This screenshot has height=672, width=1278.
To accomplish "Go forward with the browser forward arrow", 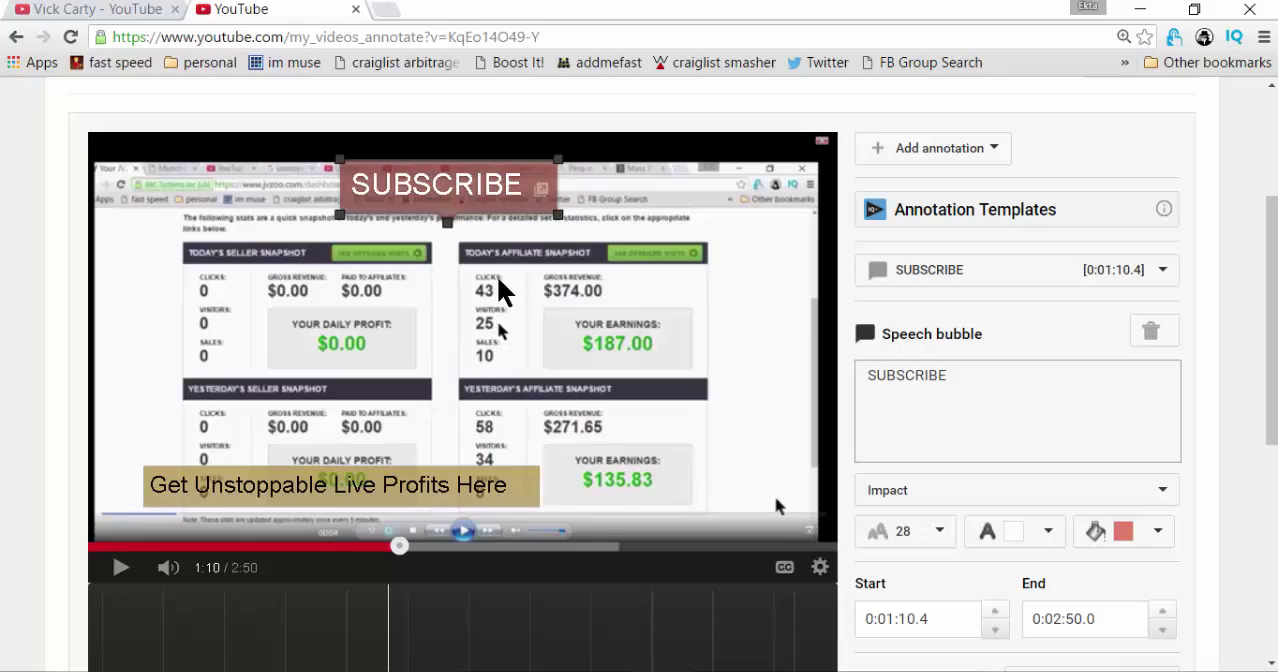I will tap(43, 37).
